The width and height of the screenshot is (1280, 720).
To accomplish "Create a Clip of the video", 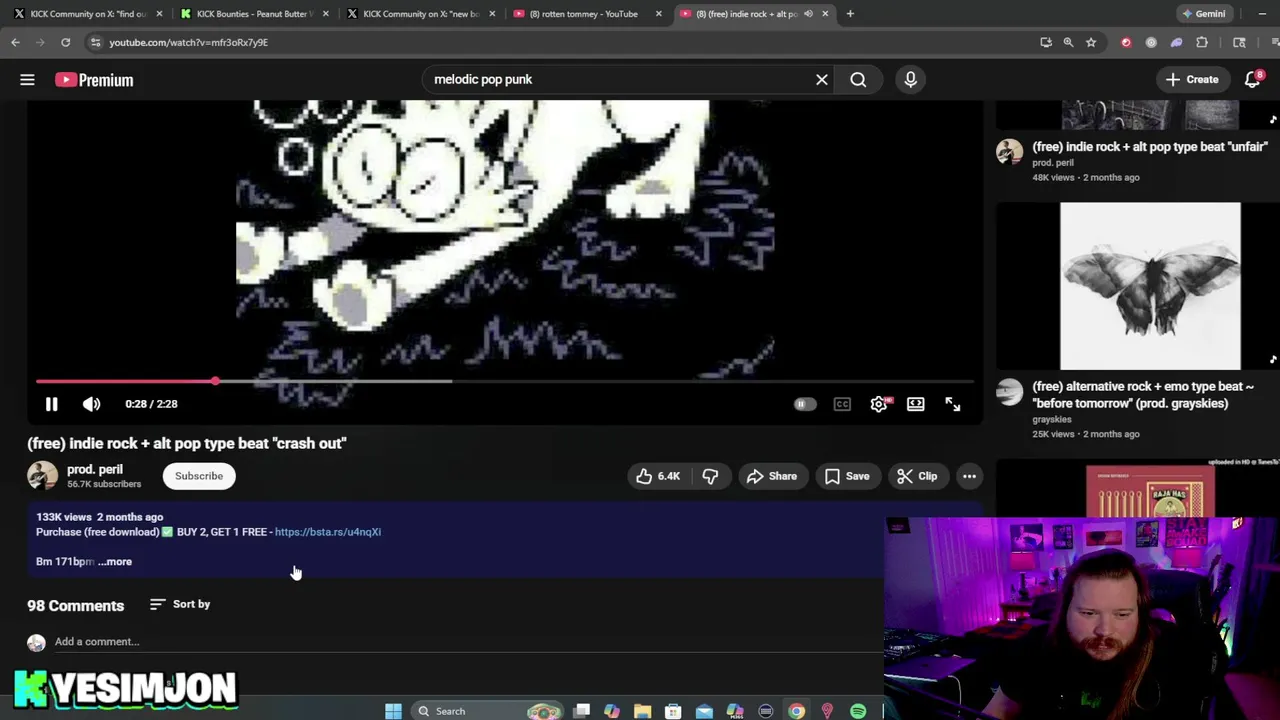I will click(917, 476).
